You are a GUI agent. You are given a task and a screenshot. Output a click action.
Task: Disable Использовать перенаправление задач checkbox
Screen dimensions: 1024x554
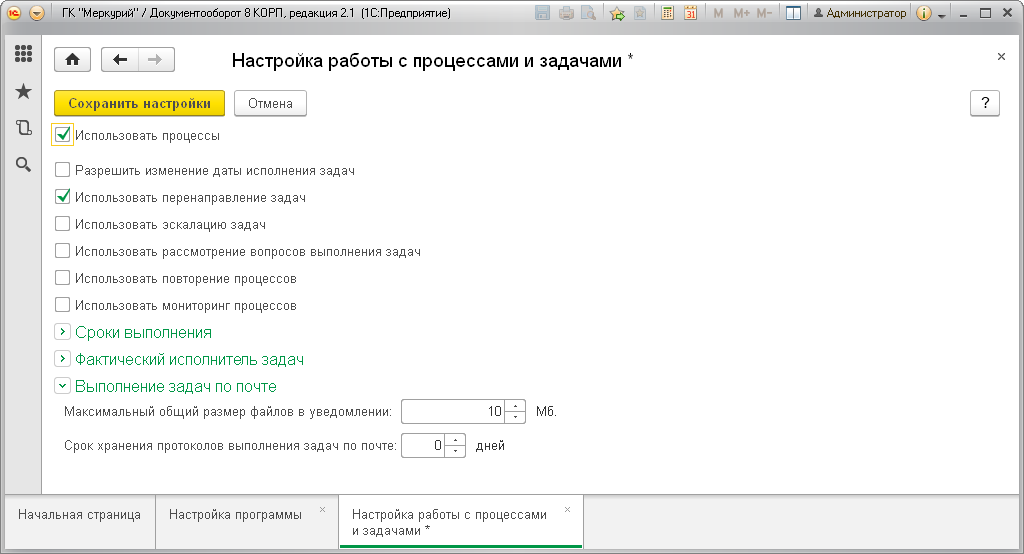pyautogui.click(x=62, y=197)
